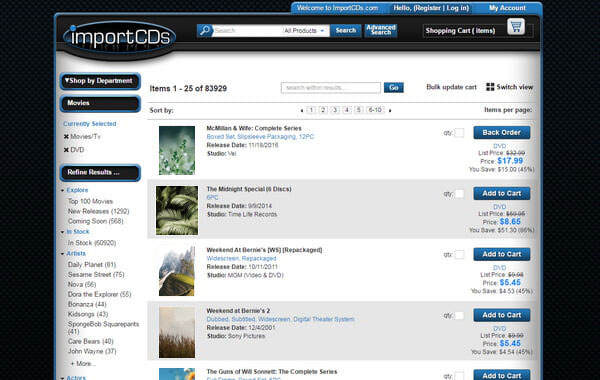Open the shopping cart icon

[x=516, y=27]
